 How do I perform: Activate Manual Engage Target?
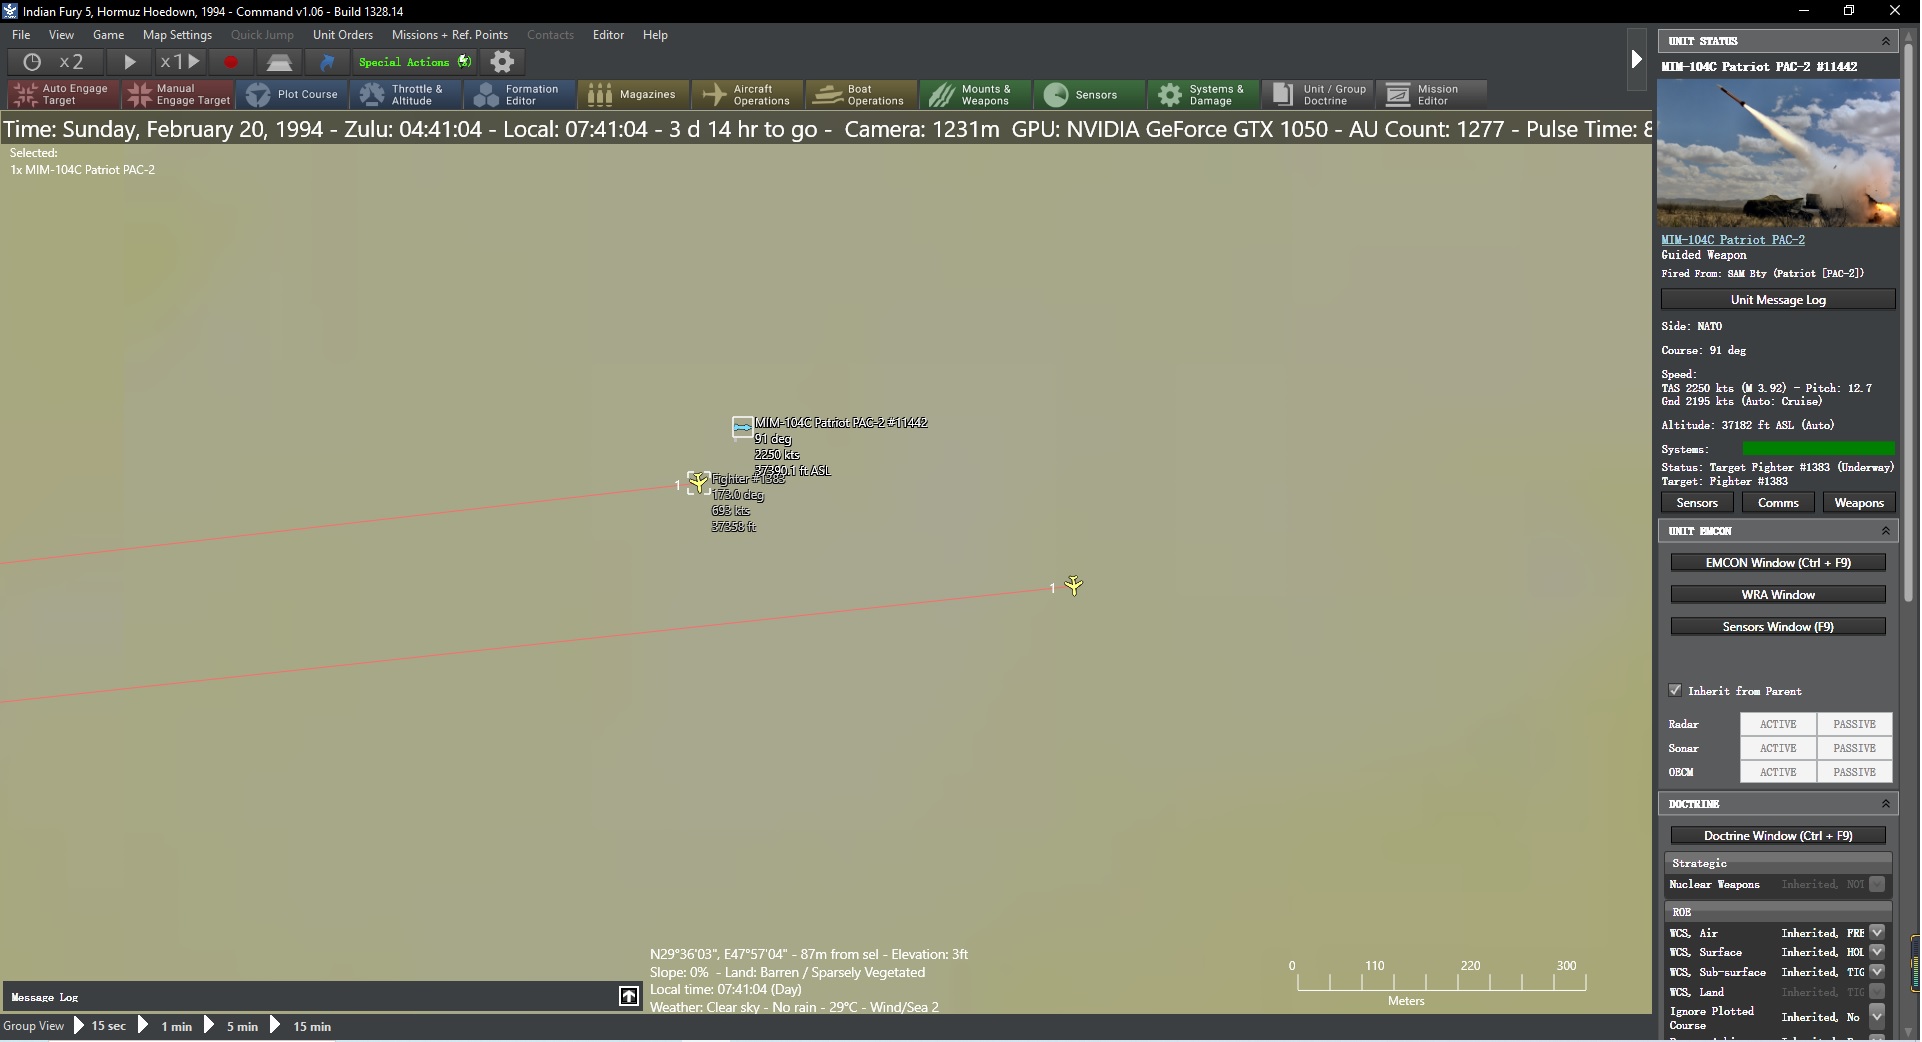(178, 94)
